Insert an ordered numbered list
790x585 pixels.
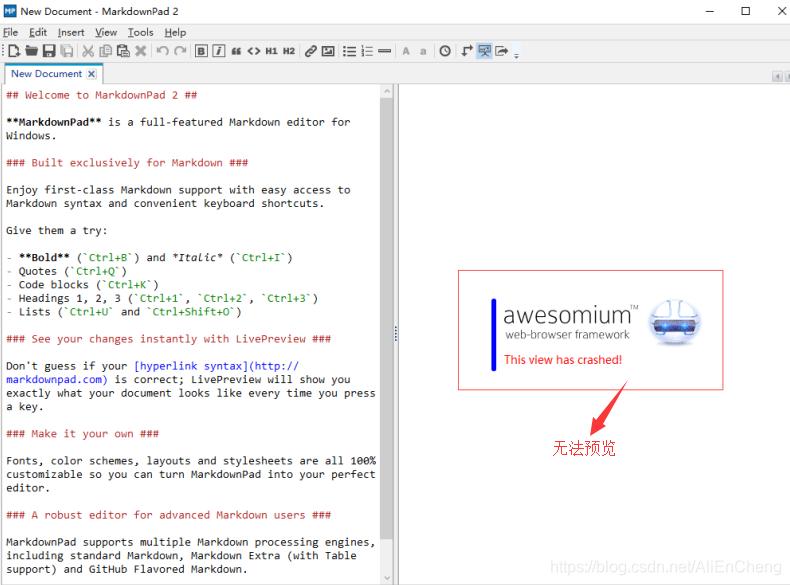point(367,51)
